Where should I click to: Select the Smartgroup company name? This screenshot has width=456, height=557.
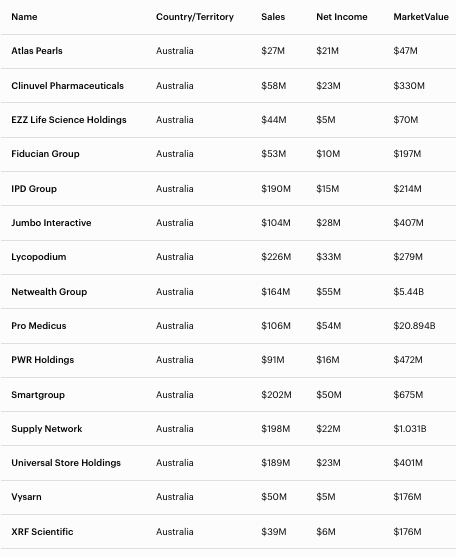pyautogui.click(x=38, y=395)
